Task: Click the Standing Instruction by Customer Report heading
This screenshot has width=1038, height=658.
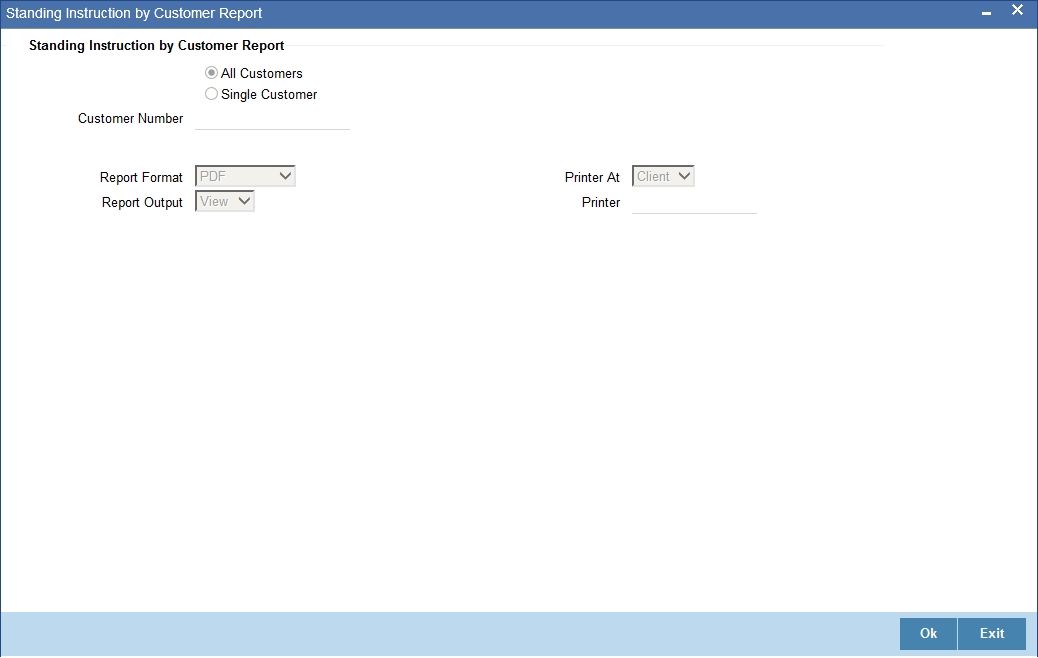Action: [157, 46]
